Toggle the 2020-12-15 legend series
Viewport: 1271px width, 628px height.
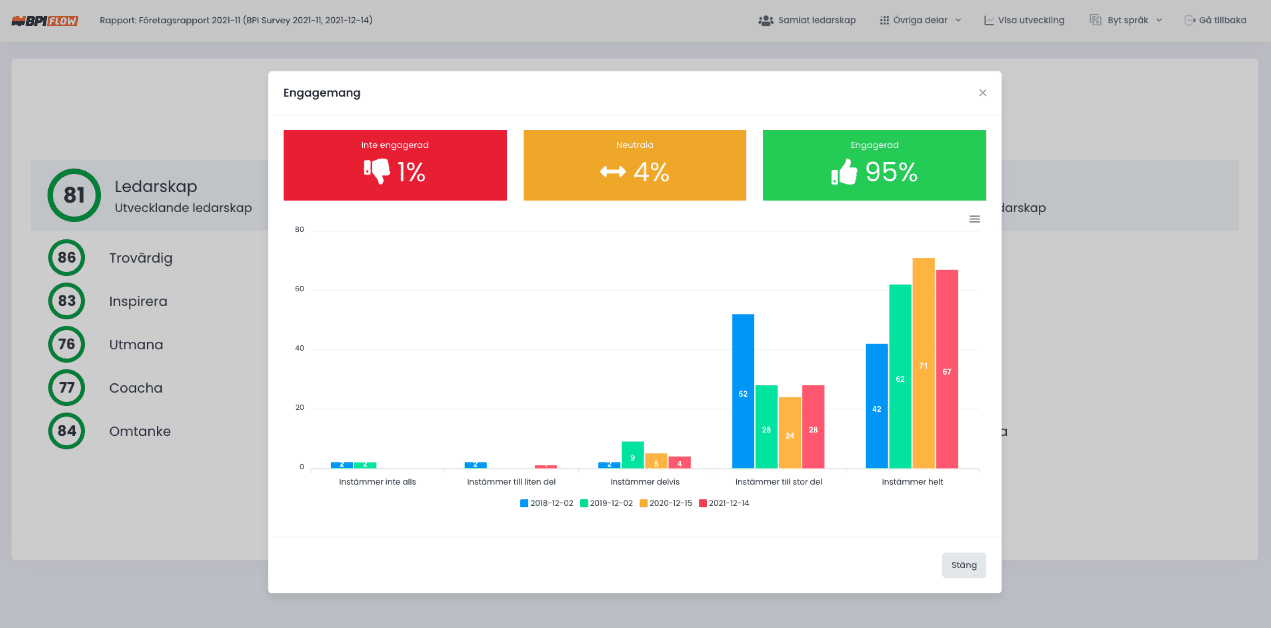pos(666,503)
